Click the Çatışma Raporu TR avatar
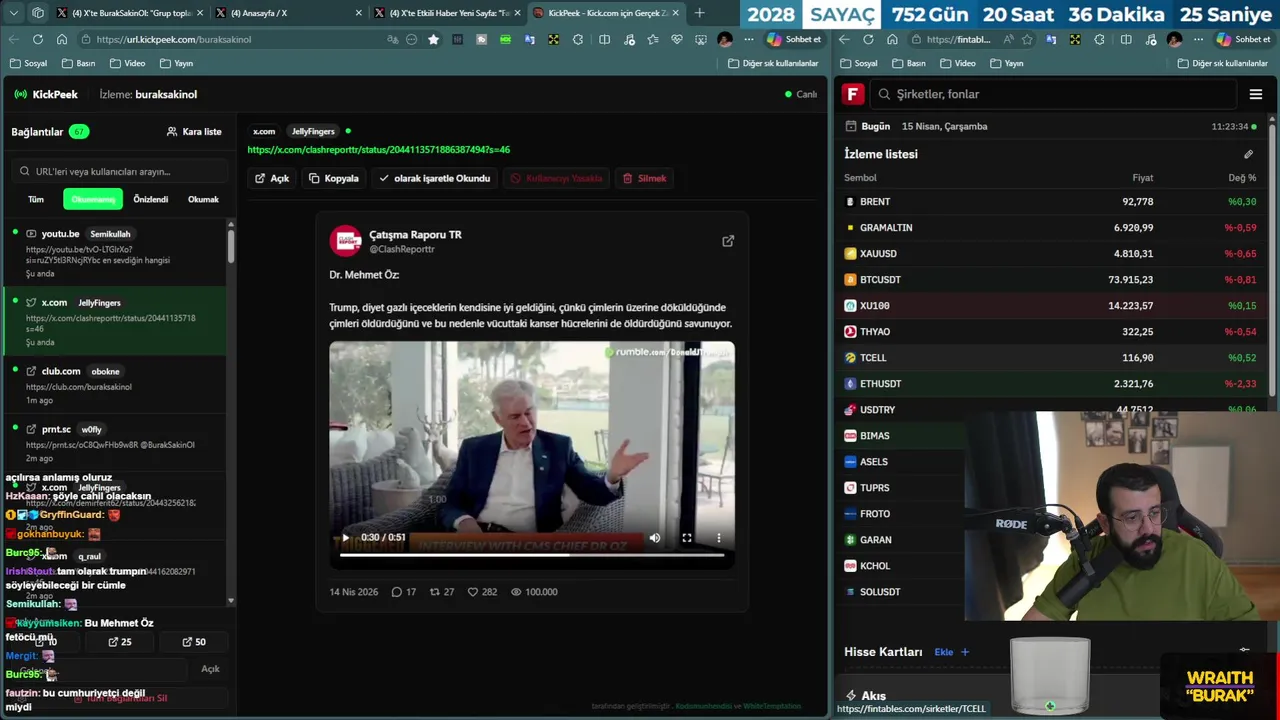Viewport: 1280px width, 720px height. click(x=346, y=241)
